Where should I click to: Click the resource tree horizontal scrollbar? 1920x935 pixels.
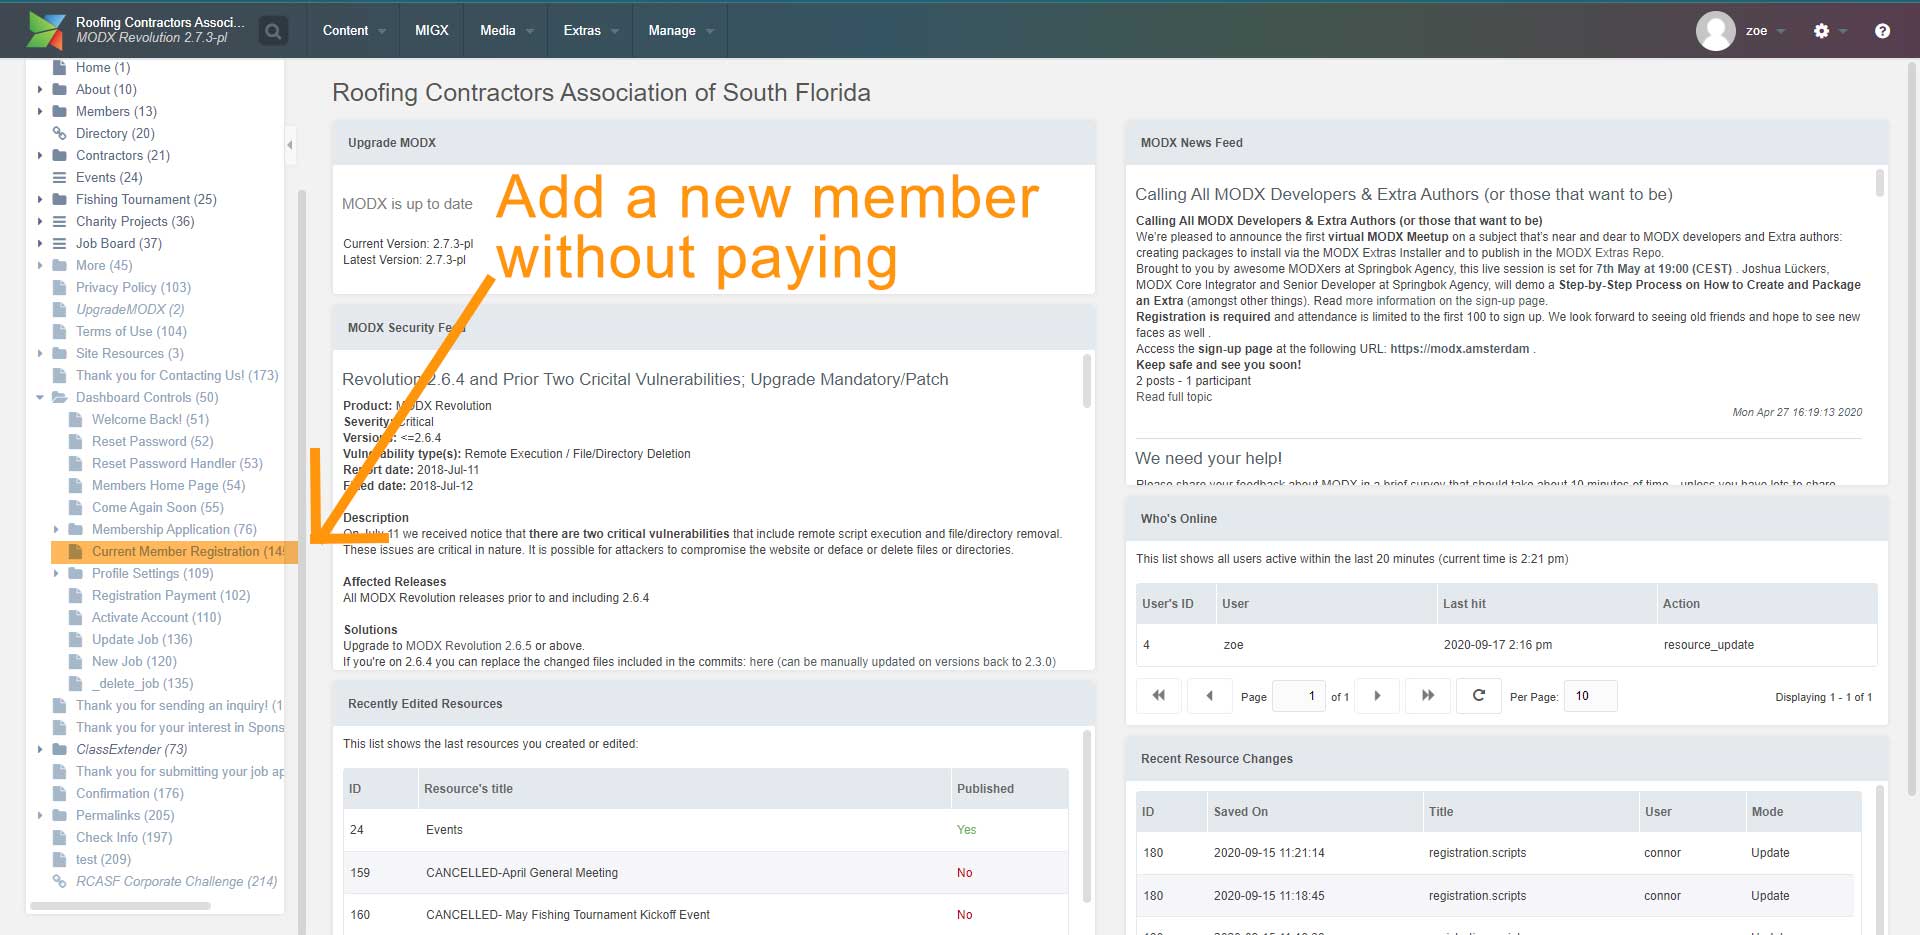point(120,906)
